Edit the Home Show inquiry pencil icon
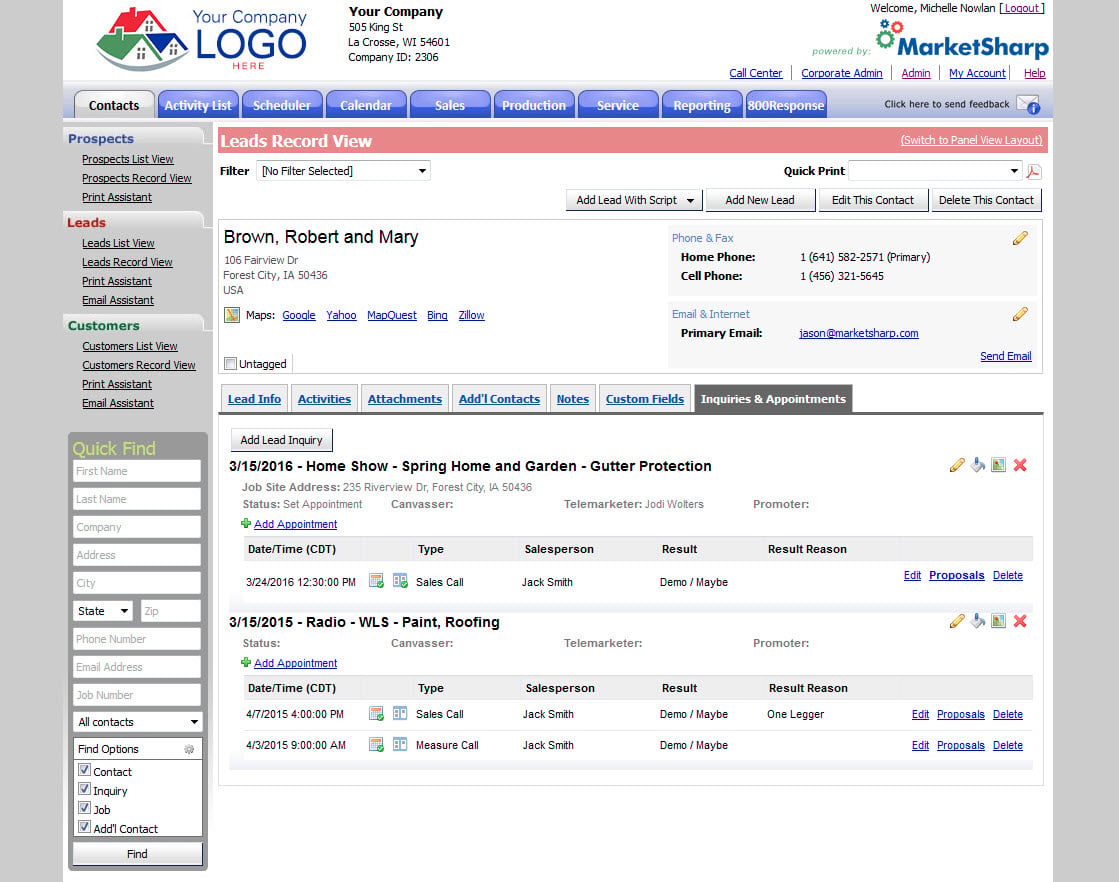Screen dimensions: 1119x882 [x=957, y=465]
